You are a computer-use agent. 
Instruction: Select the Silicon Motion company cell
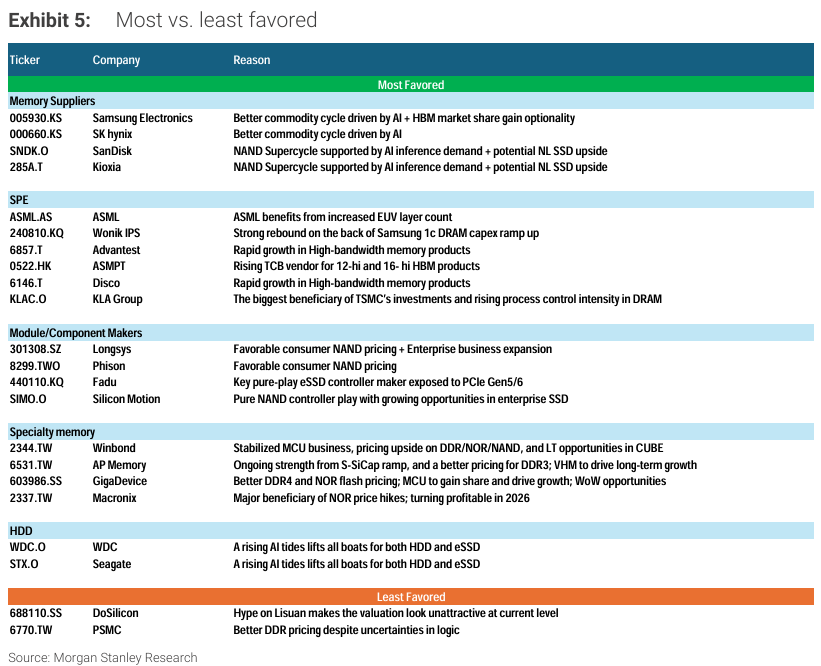(126, 399)
